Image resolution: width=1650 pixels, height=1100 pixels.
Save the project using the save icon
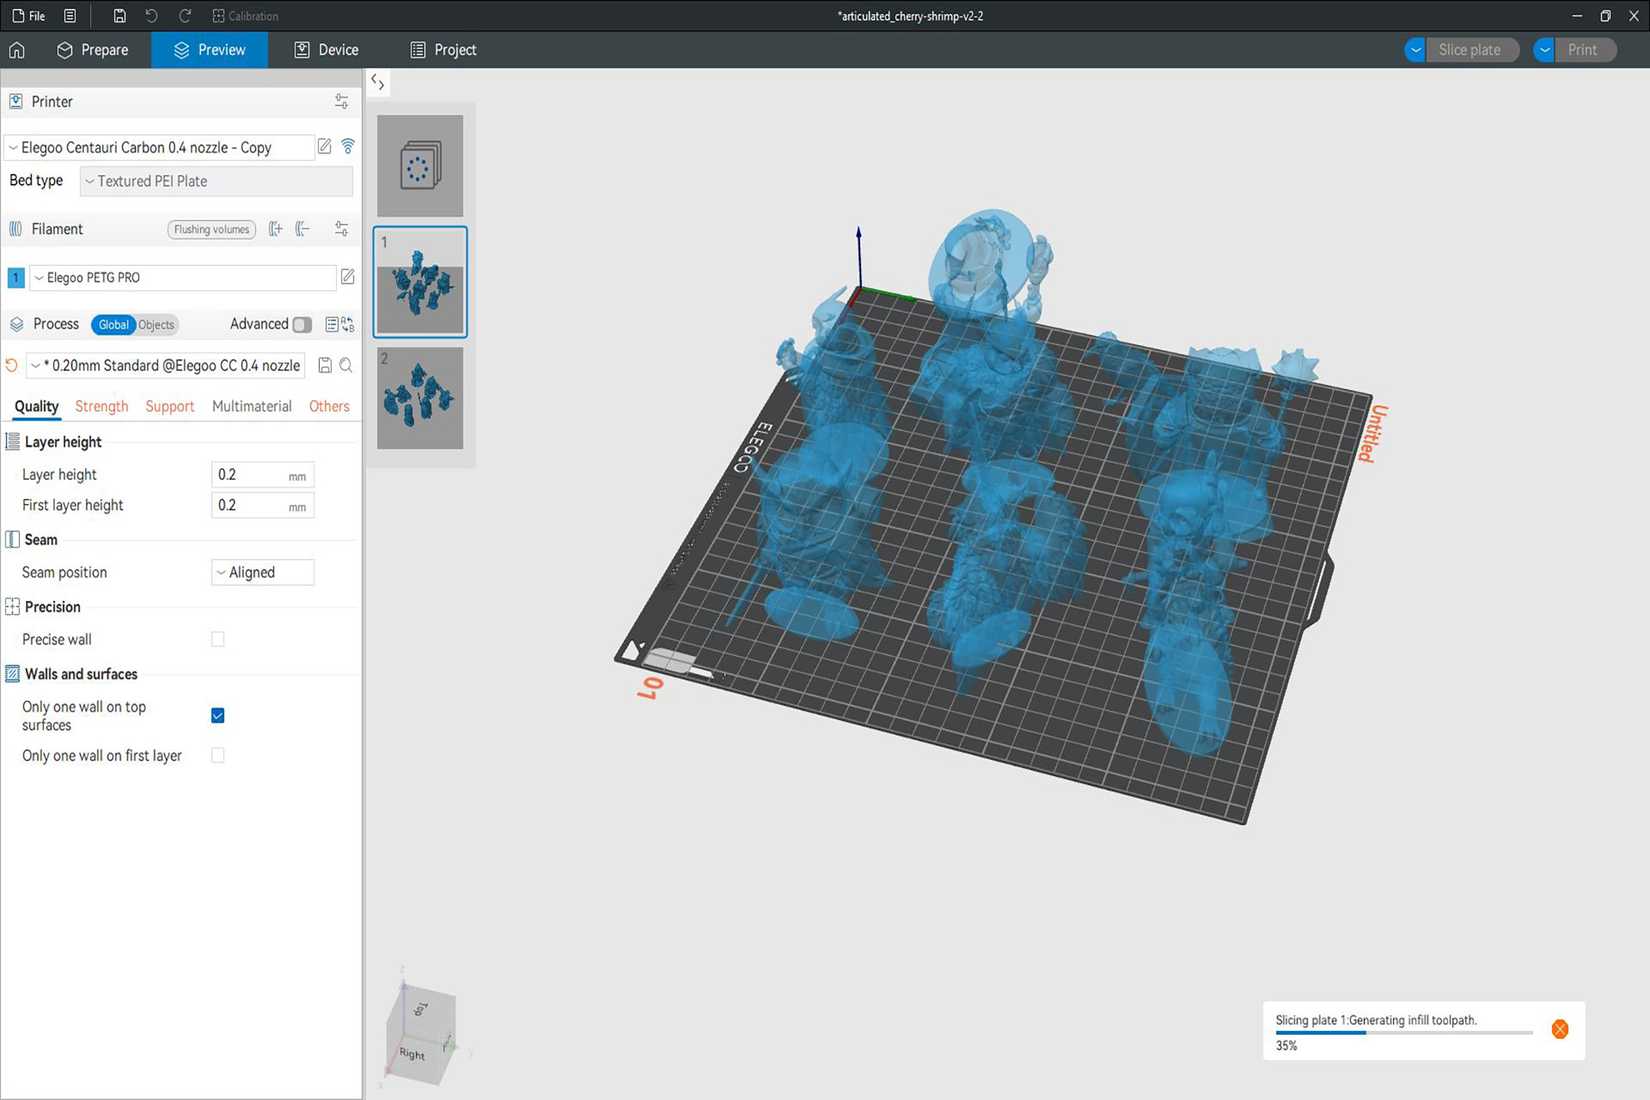(119, 15)
